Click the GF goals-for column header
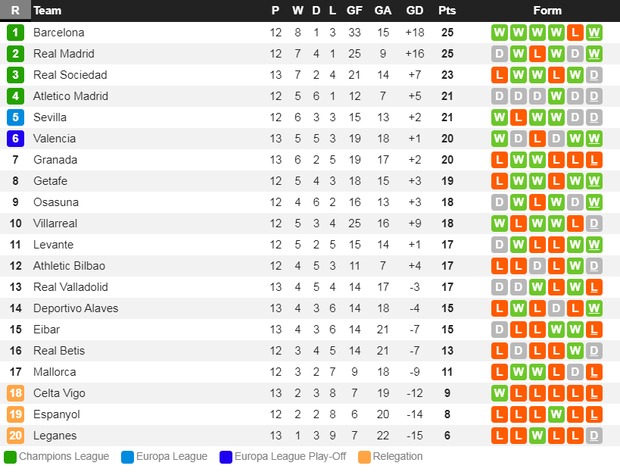Screen dimensions: 620x472 (354, 10)
